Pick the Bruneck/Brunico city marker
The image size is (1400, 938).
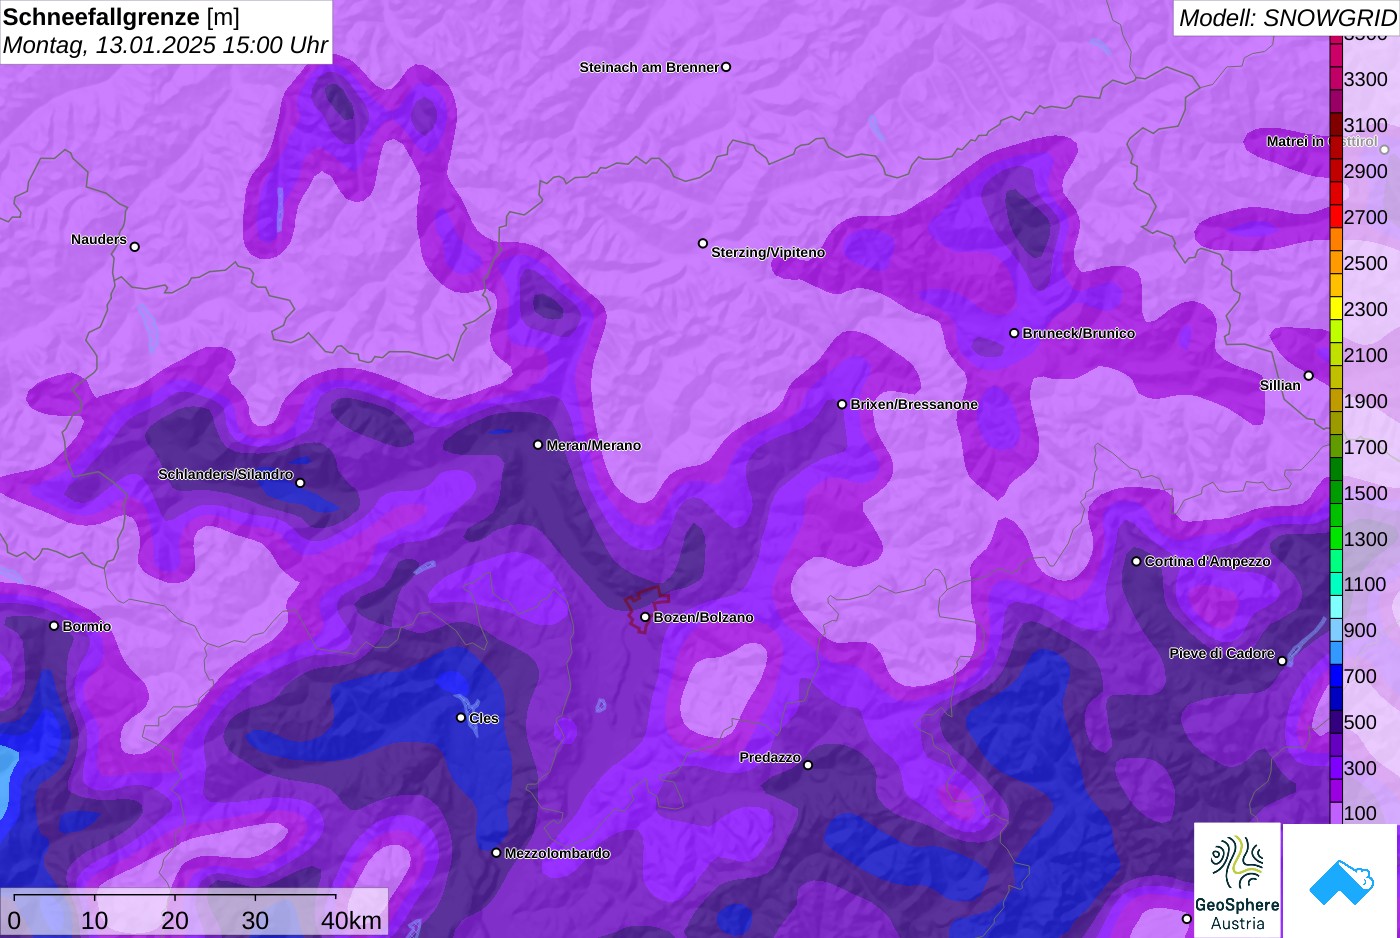(x=1014, y=333)
